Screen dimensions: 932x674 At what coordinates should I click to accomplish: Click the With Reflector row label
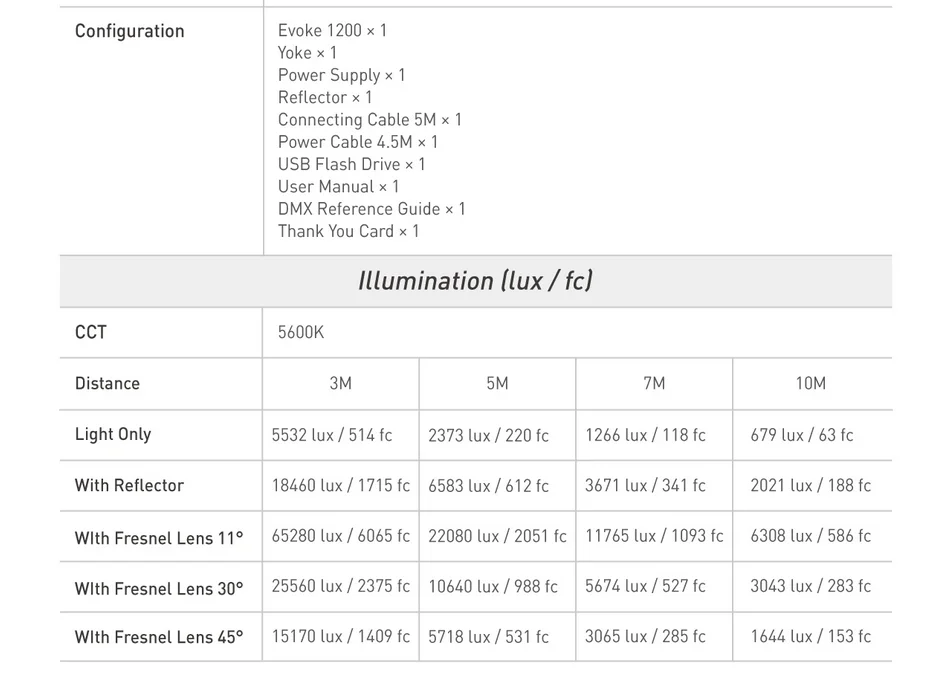129,486
